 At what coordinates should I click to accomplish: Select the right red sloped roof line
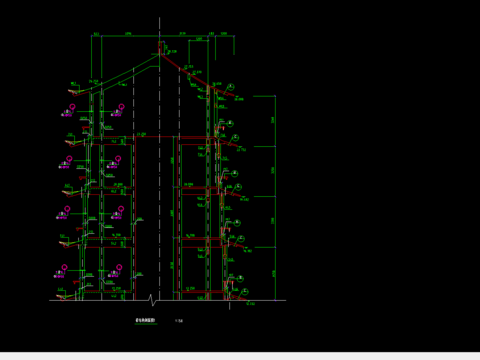click(x=197, y=76)
